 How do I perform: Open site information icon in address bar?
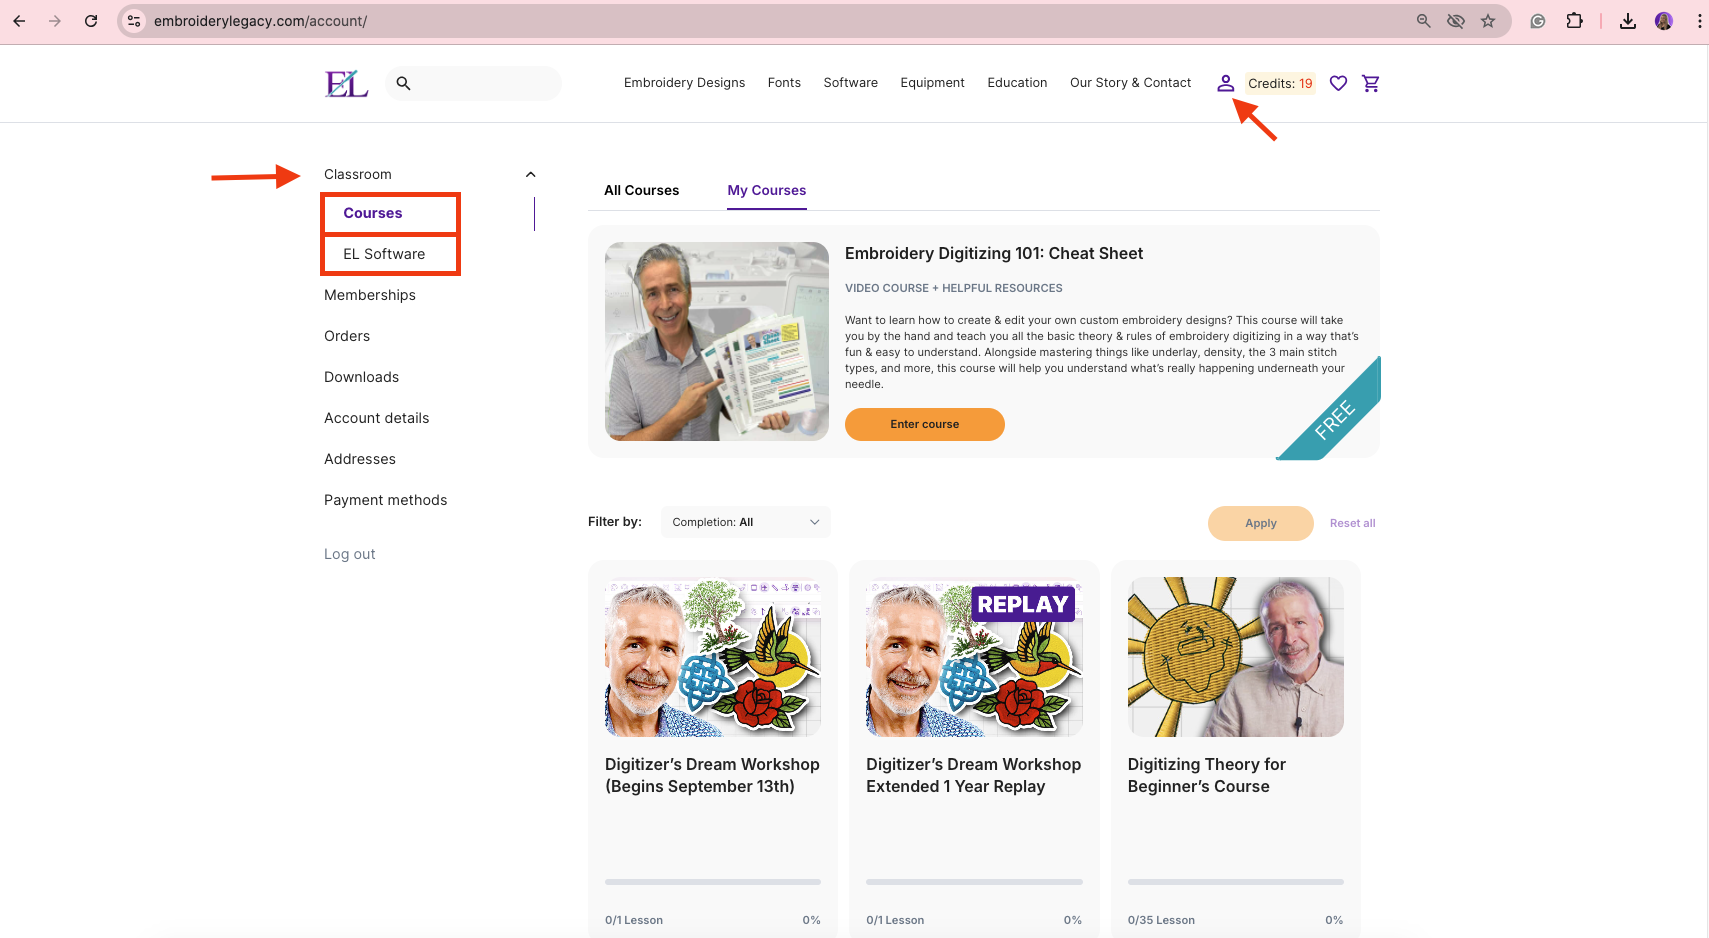pos(134,21)
